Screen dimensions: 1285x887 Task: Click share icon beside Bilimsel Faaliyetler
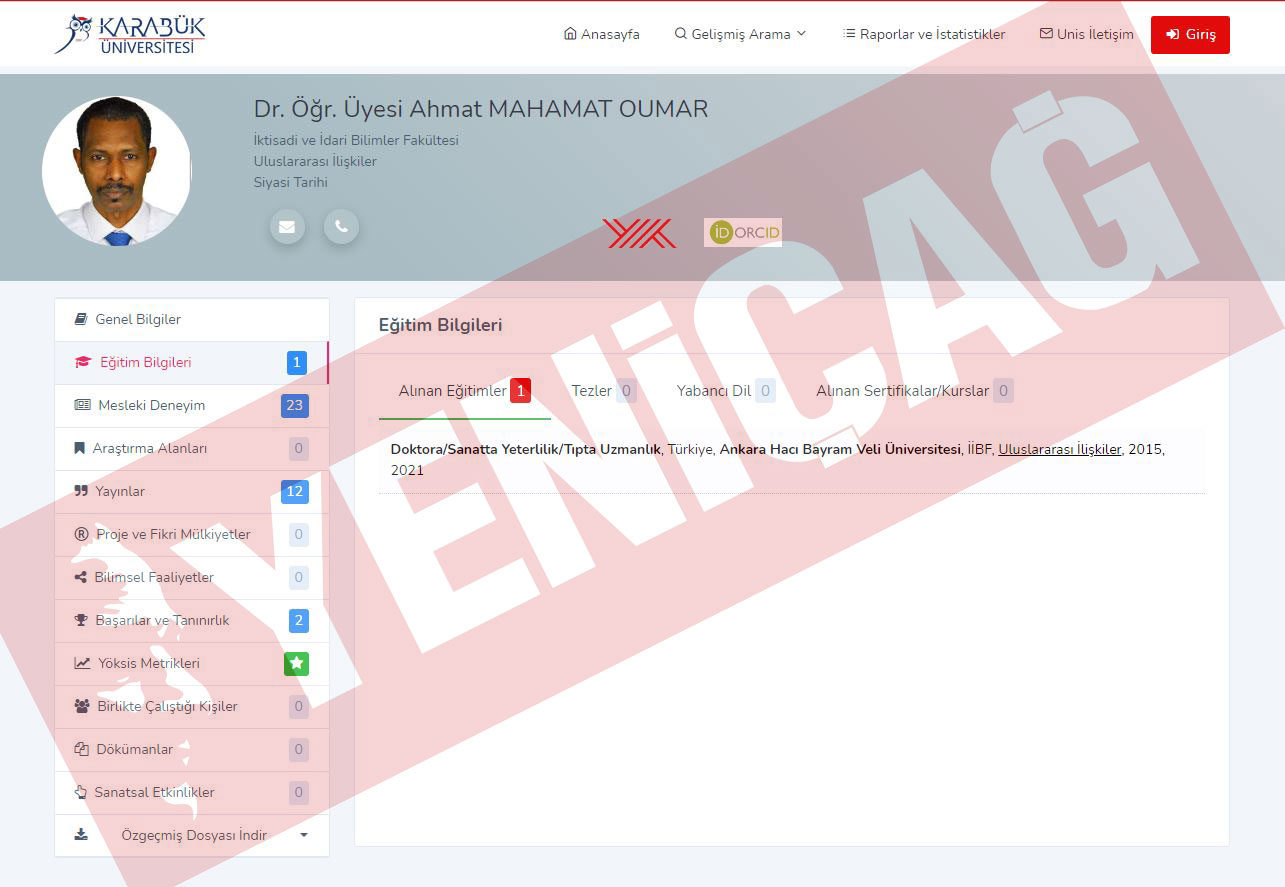[x=81, y=578]
